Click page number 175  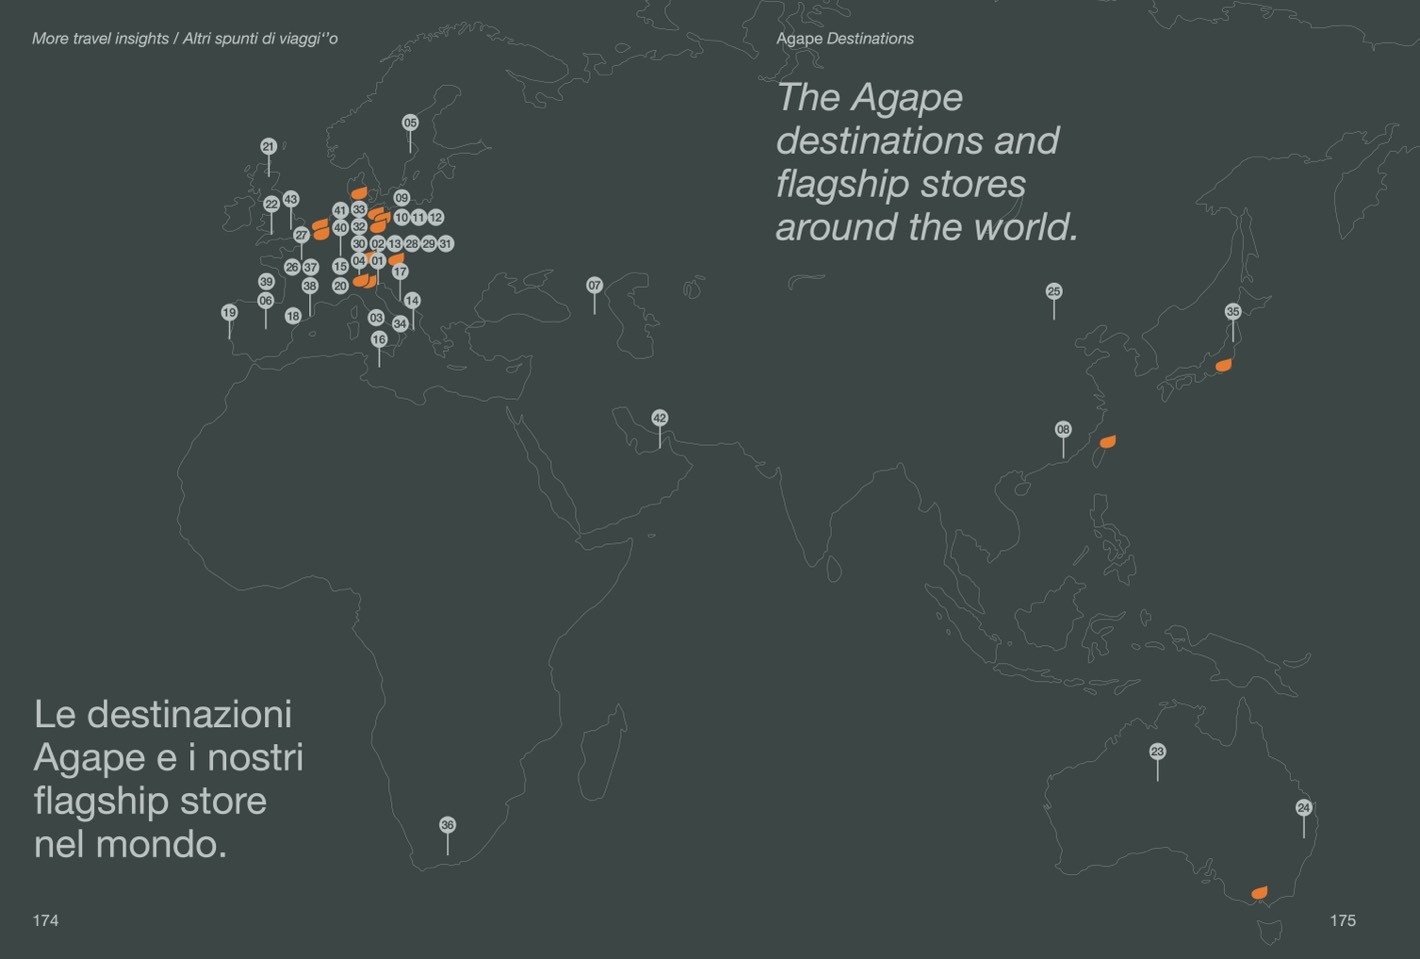[x=1342, y=920]
